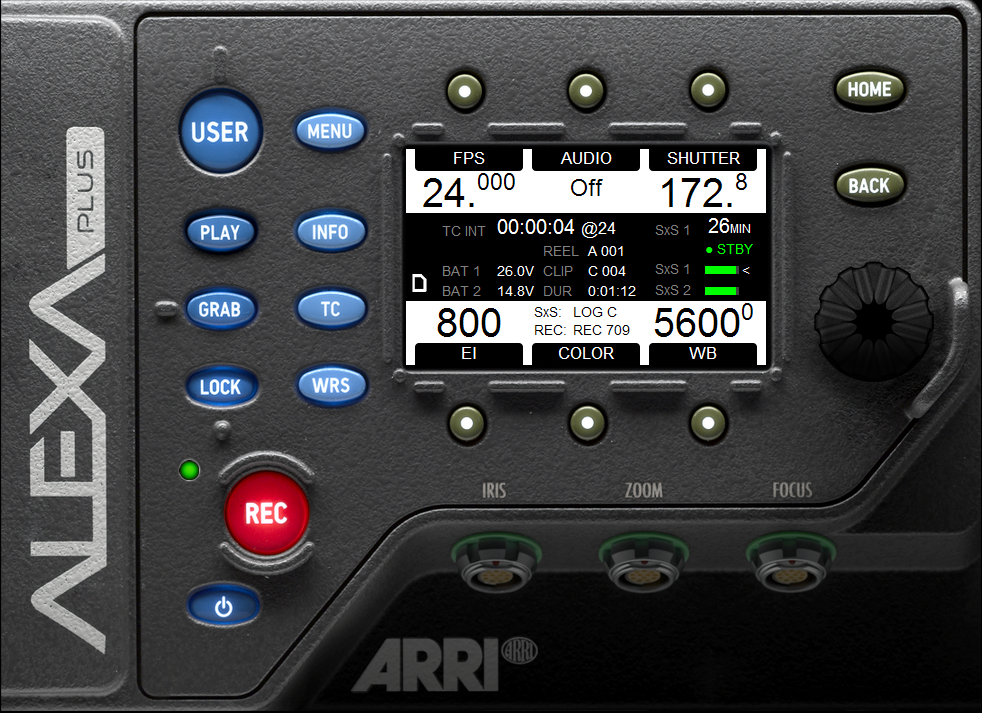Toggle the LOCK button

[220, 387]
